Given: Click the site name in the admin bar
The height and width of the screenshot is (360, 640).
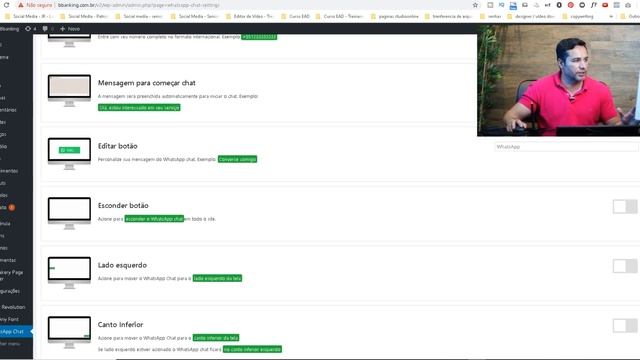Looking at the screenshot, I should tap(10, 29).
